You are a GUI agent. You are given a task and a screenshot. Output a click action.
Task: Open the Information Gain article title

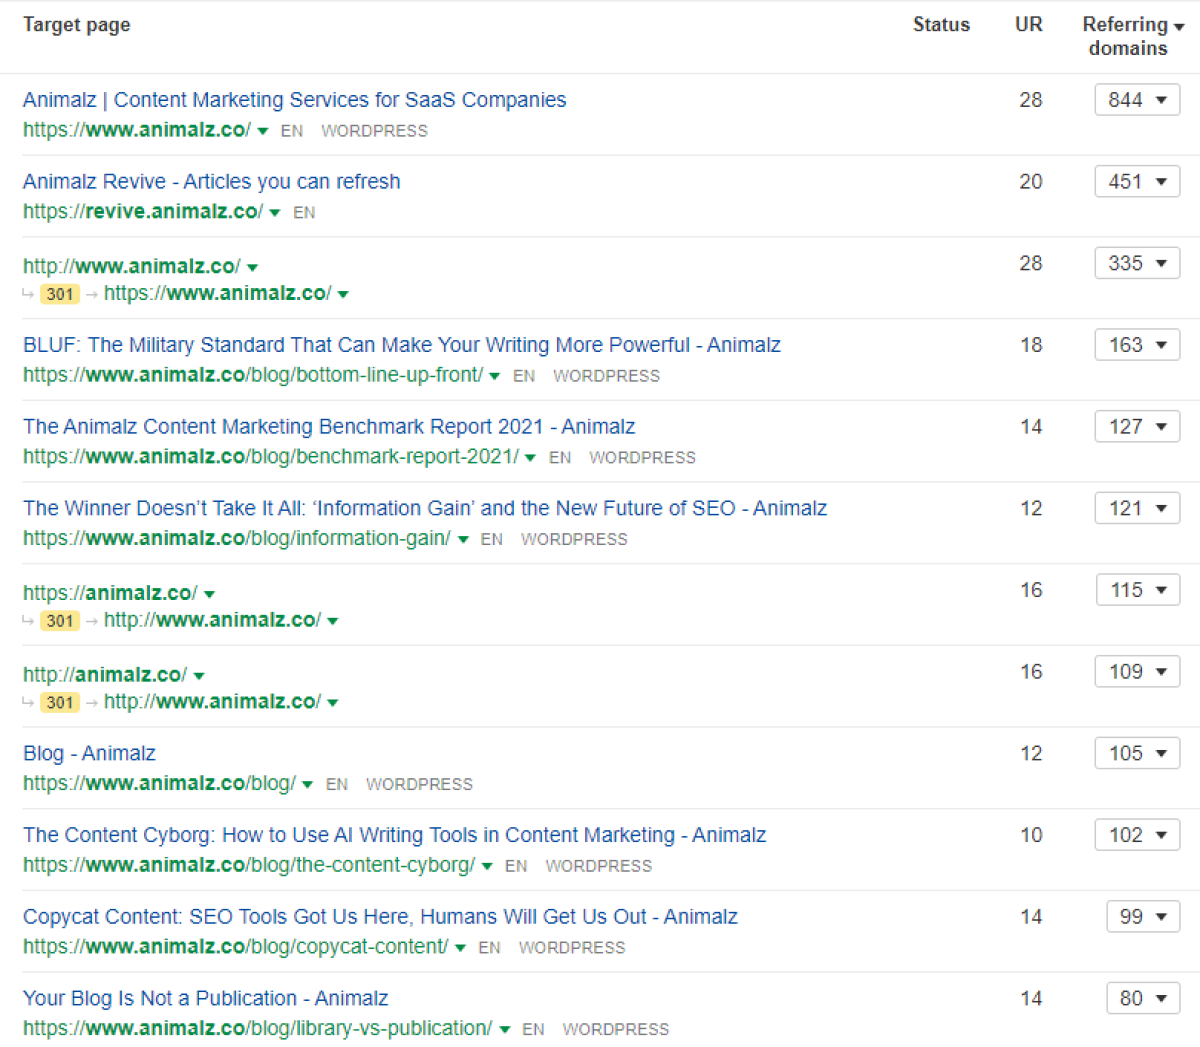[x=424, y=508]
